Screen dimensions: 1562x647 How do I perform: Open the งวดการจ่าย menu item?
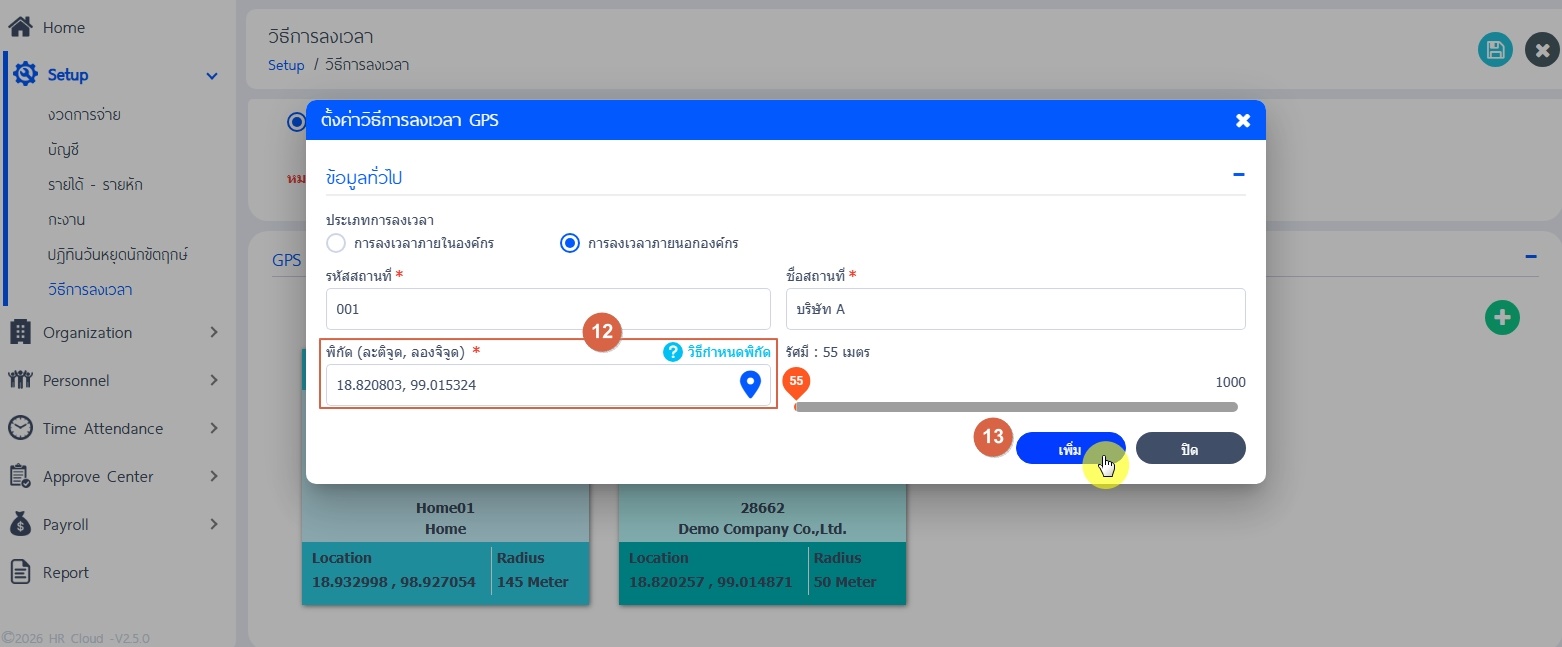pos(84,115)
